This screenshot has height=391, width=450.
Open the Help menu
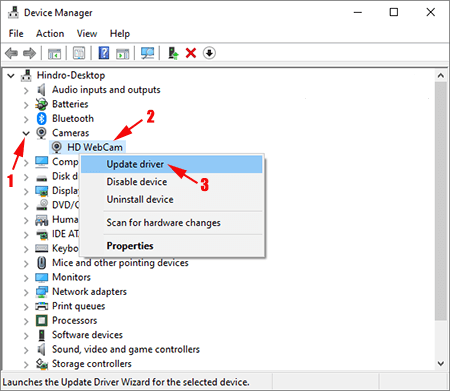[x=120, y=34]
